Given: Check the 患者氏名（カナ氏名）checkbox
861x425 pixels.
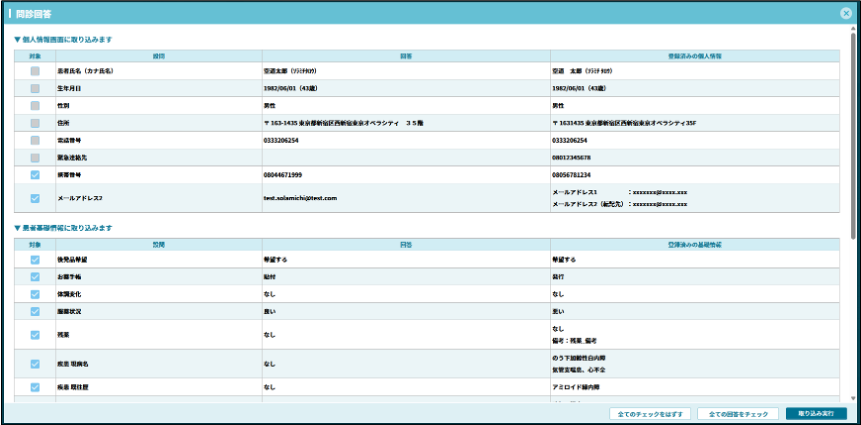Looking at the screenshot, I should point(35,72).
